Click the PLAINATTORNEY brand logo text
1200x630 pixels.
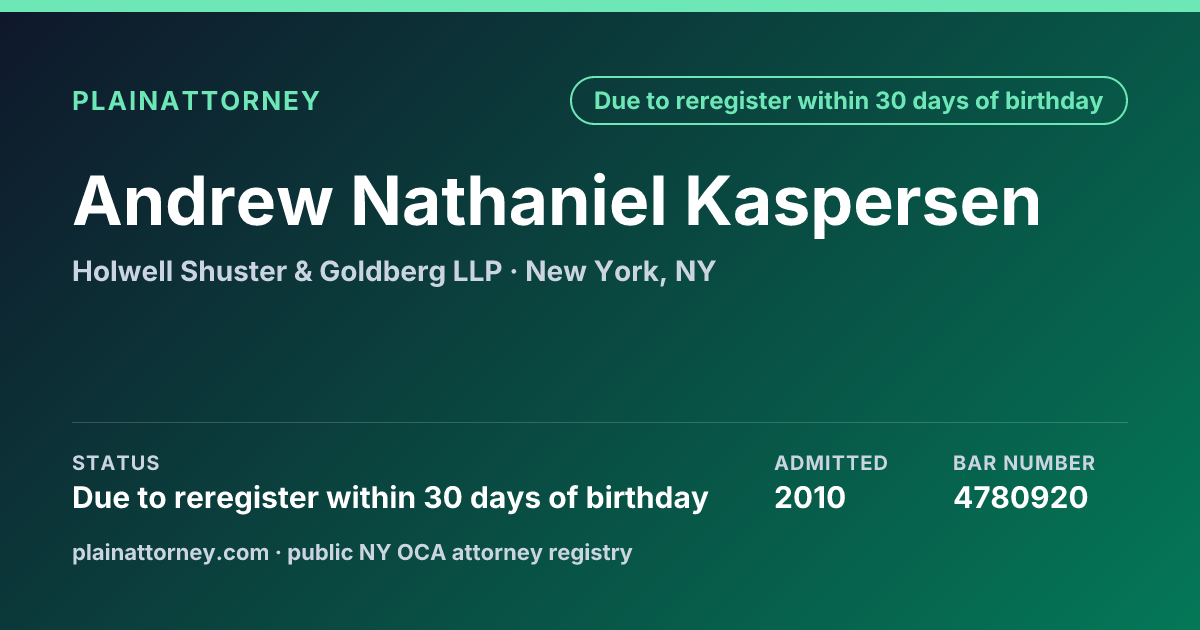pos(196,101)
